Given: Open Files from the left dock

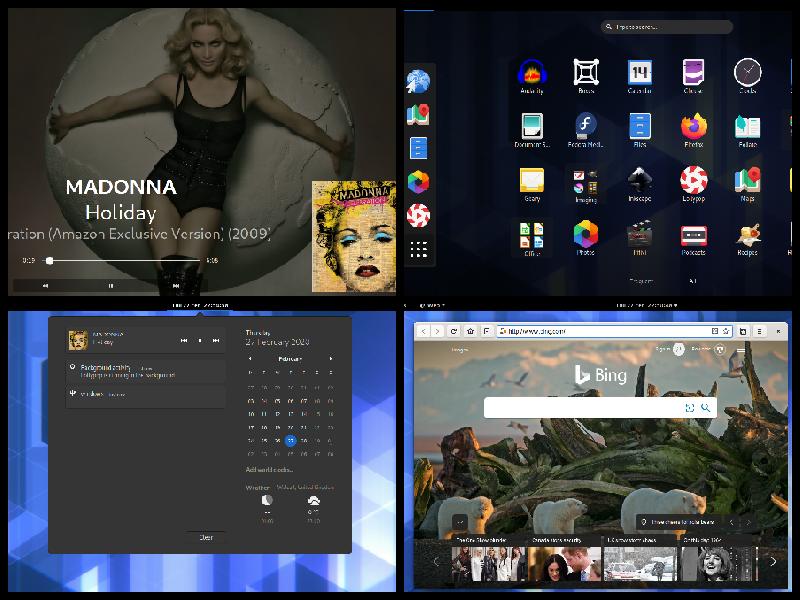Looking at the screenshot, I should [x=418, y=148].
